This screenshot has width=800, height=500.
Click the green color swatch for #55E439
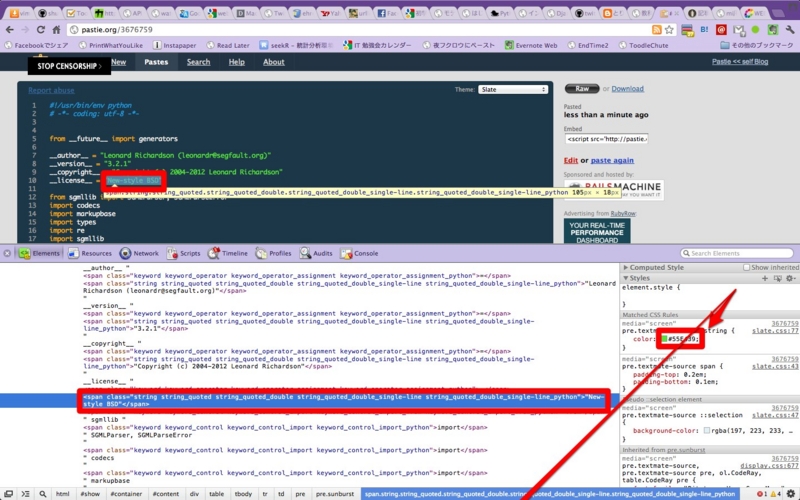(664, 339)
